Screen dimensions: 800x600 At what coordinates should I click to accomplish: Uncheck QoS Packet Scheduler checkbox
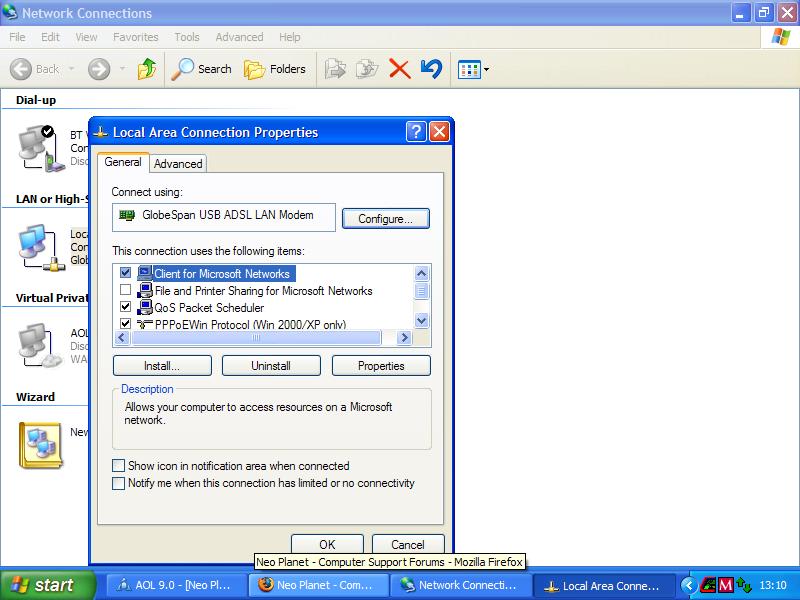coord(125,307)
